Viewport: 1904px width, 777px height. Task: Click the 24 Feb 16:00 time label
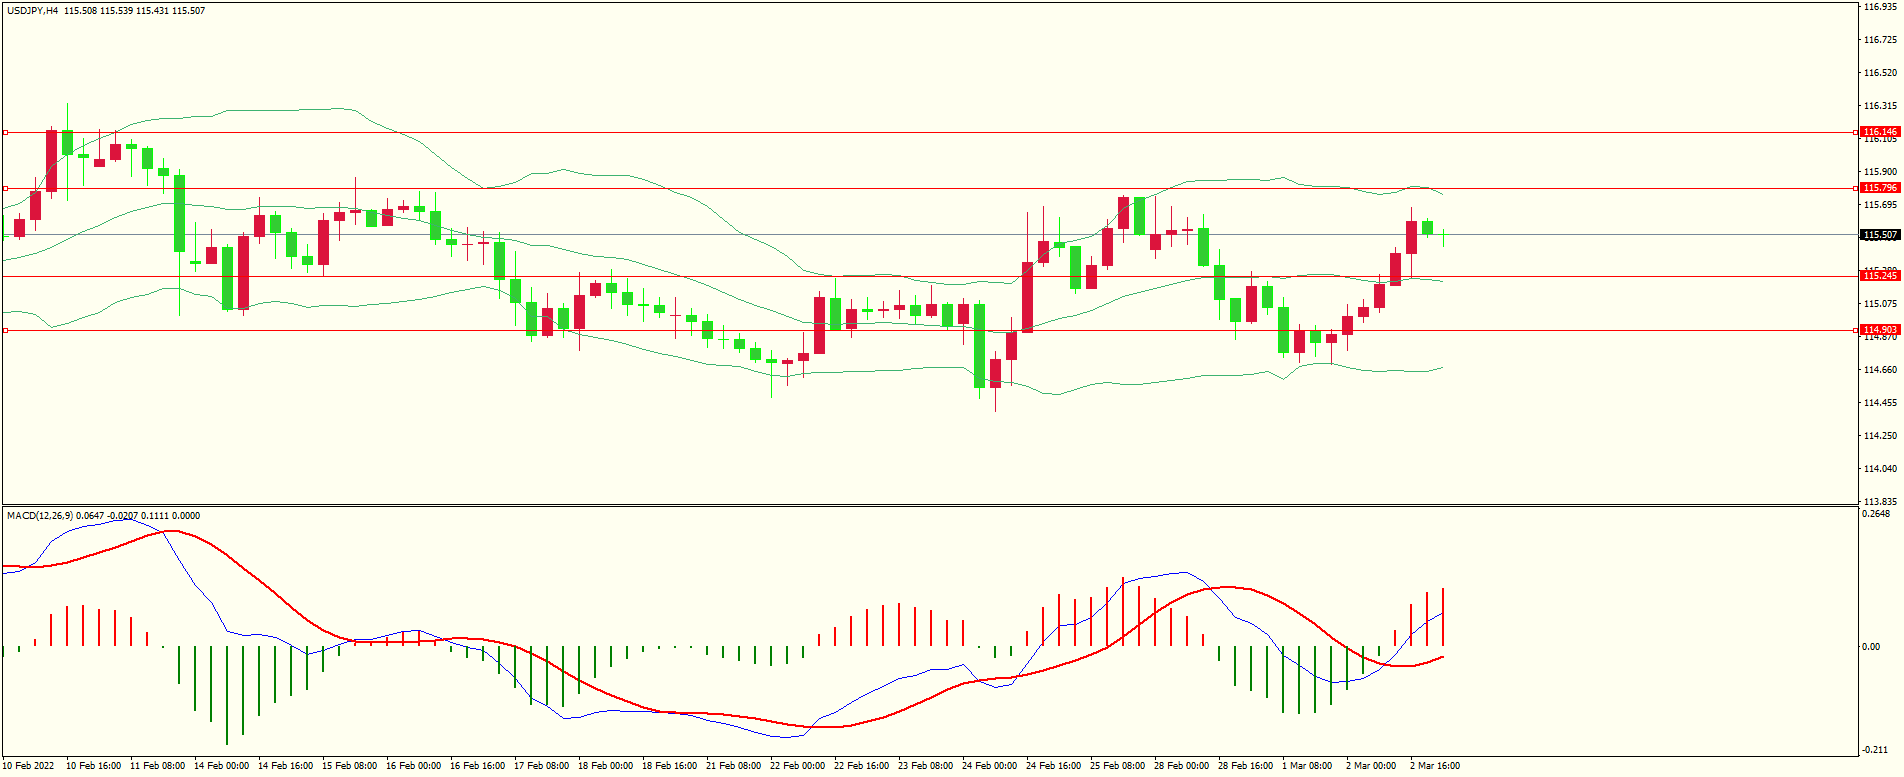pyautogui.click(x=1053, y=766)
